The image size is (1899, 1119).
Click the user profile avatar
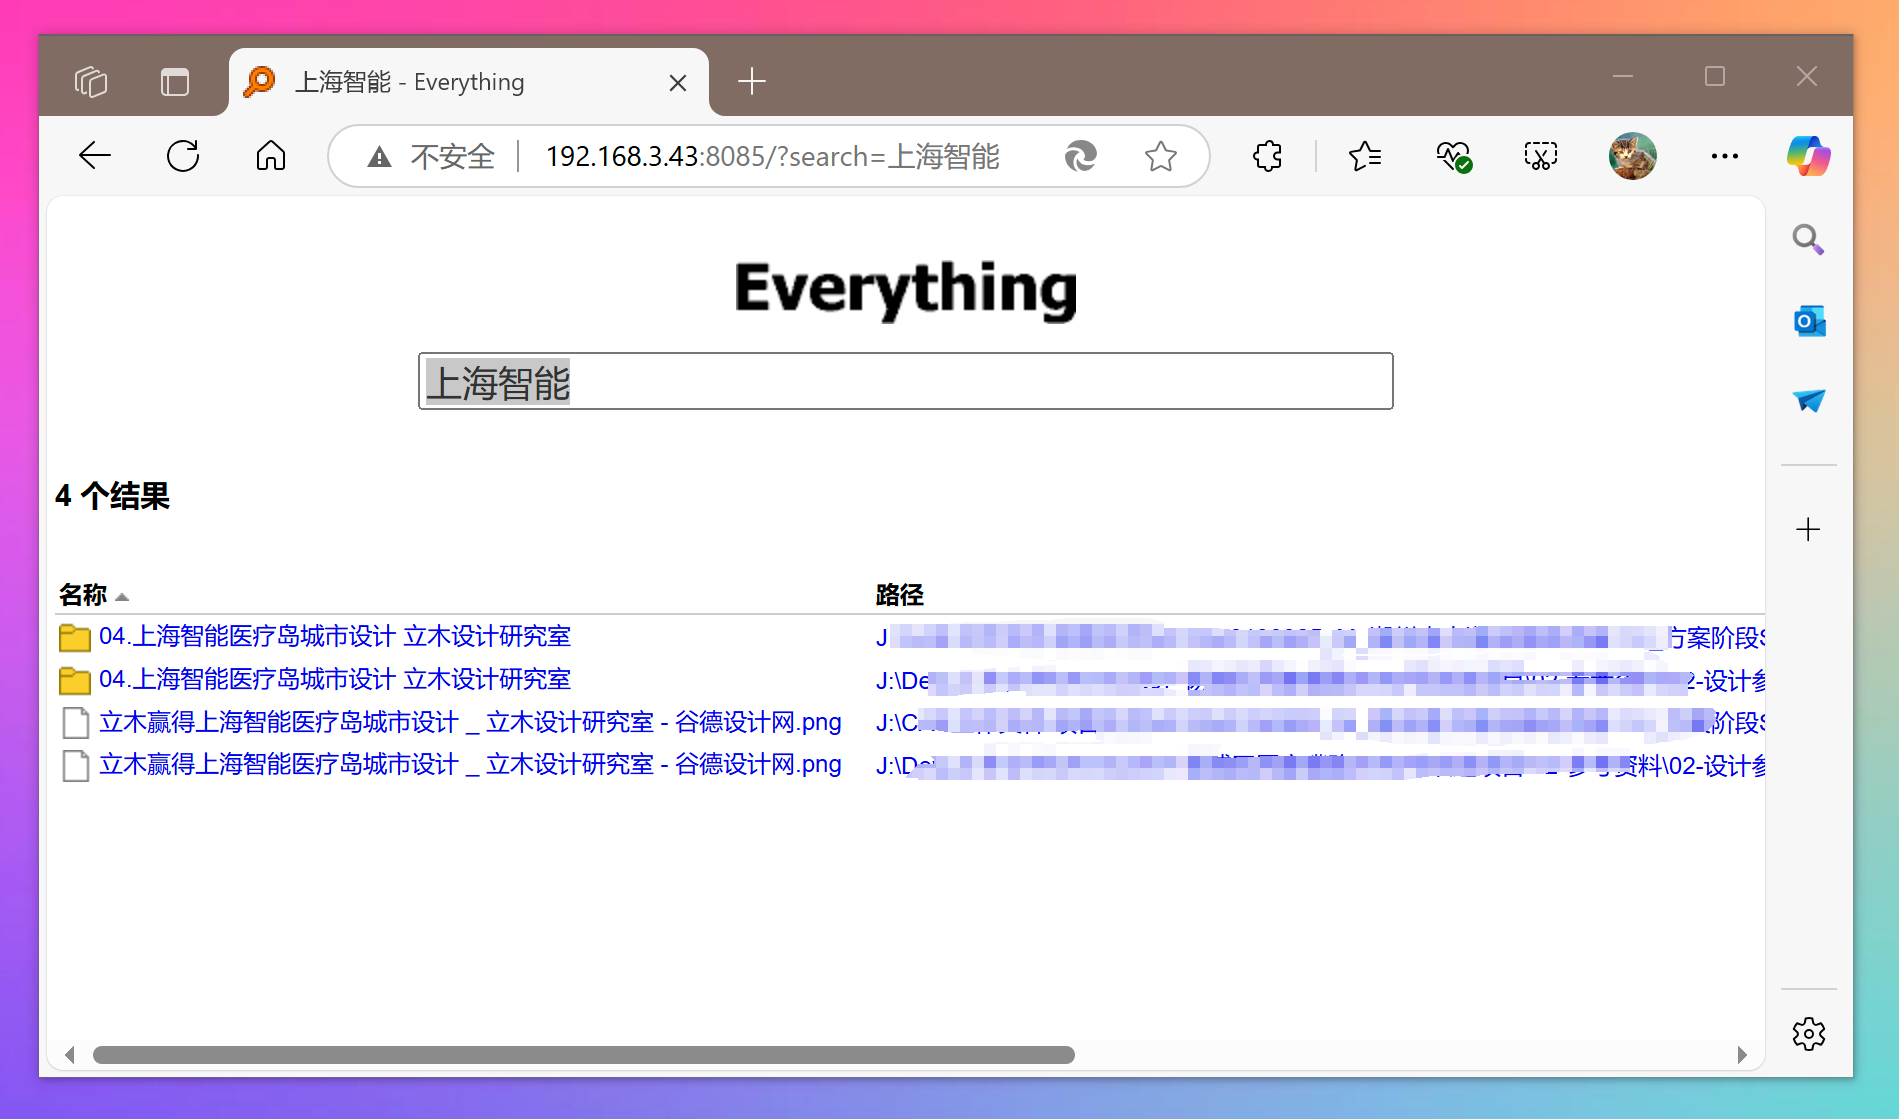1632,156
